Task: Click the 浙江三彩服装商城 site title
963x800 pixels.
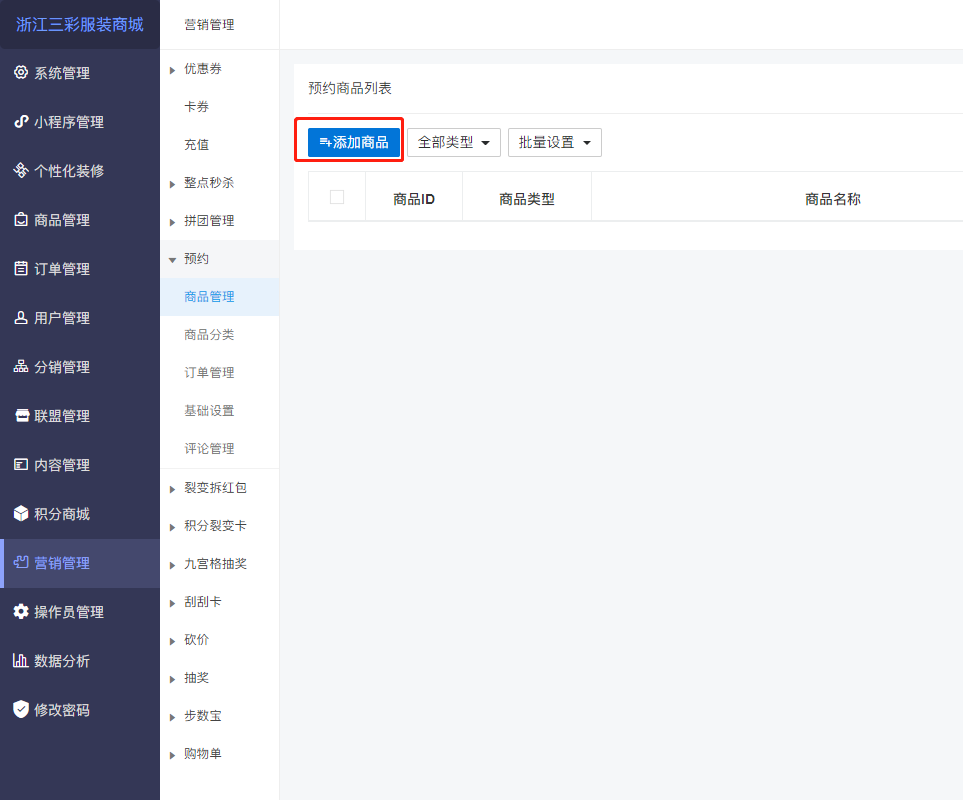Action: (80, 25)
